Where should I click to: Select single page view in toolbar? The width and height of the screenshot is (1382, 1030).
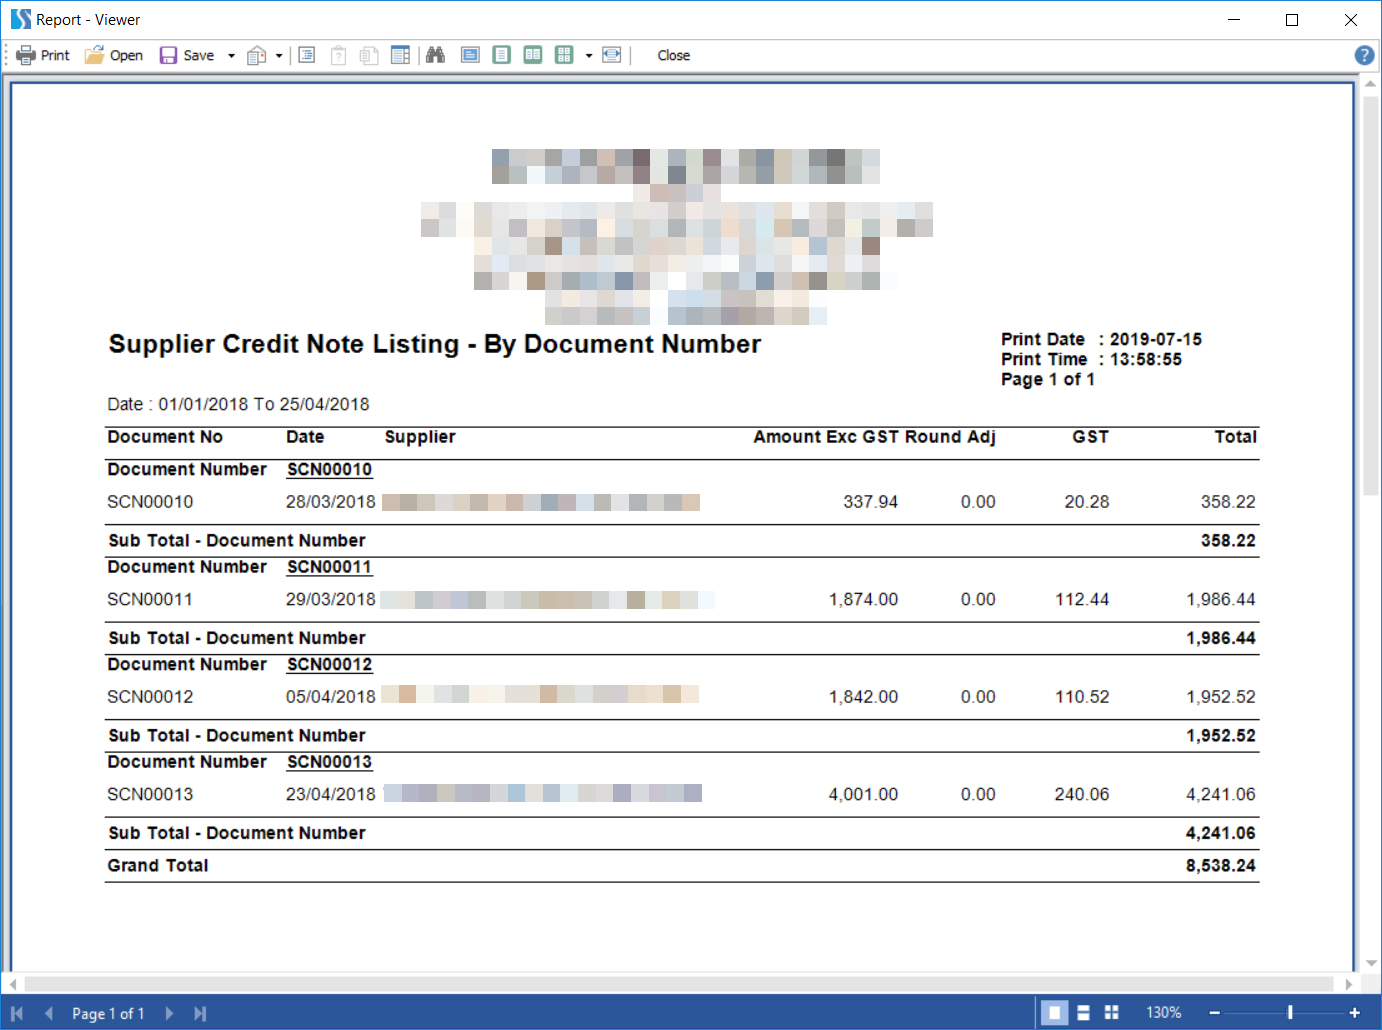[x=502, y=55]
